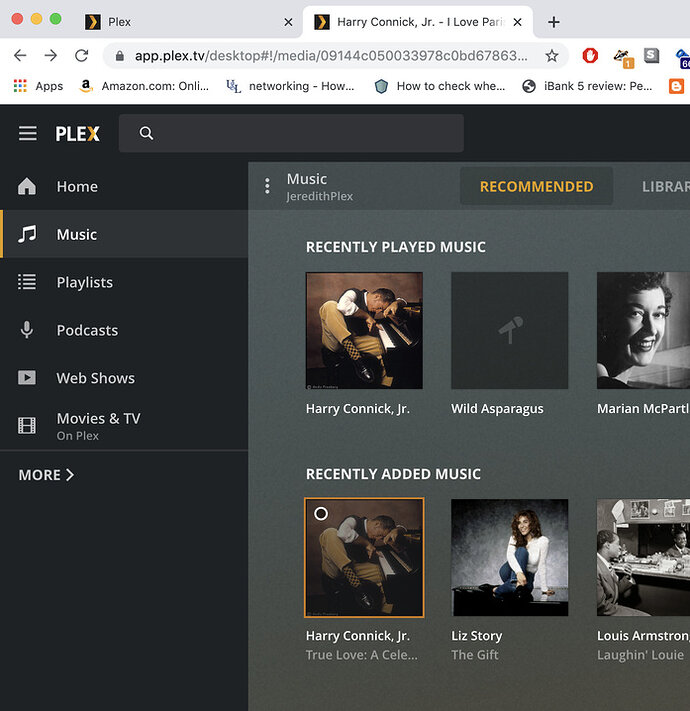Open Wild Asparagus placeholder thumbnail
Image resolution: width=690 pixels, height=711 pixels.
pyautogui.click(x=510, y=331)
